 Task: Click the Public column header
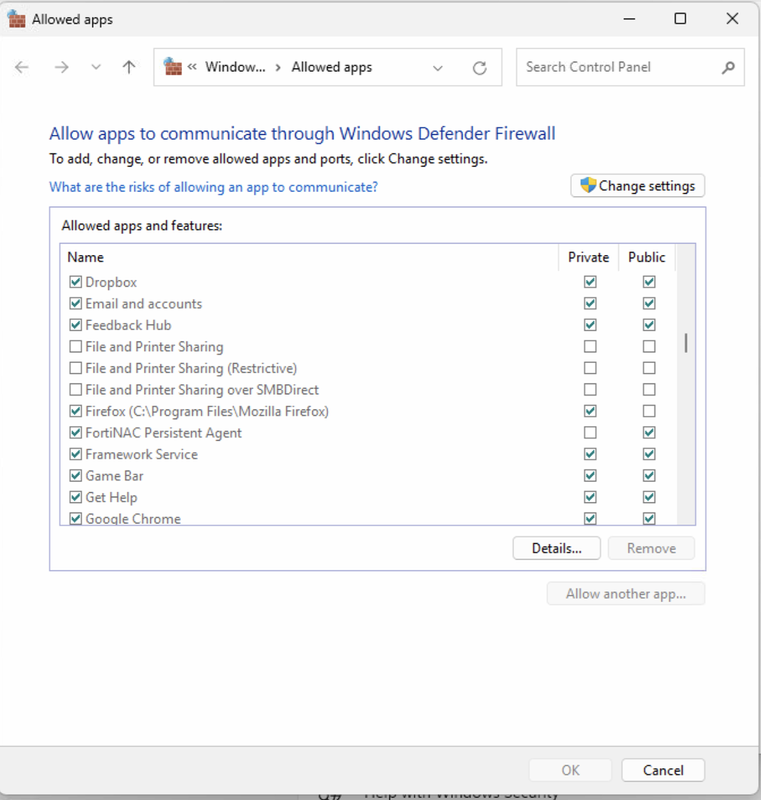click(x=647, y=257)
